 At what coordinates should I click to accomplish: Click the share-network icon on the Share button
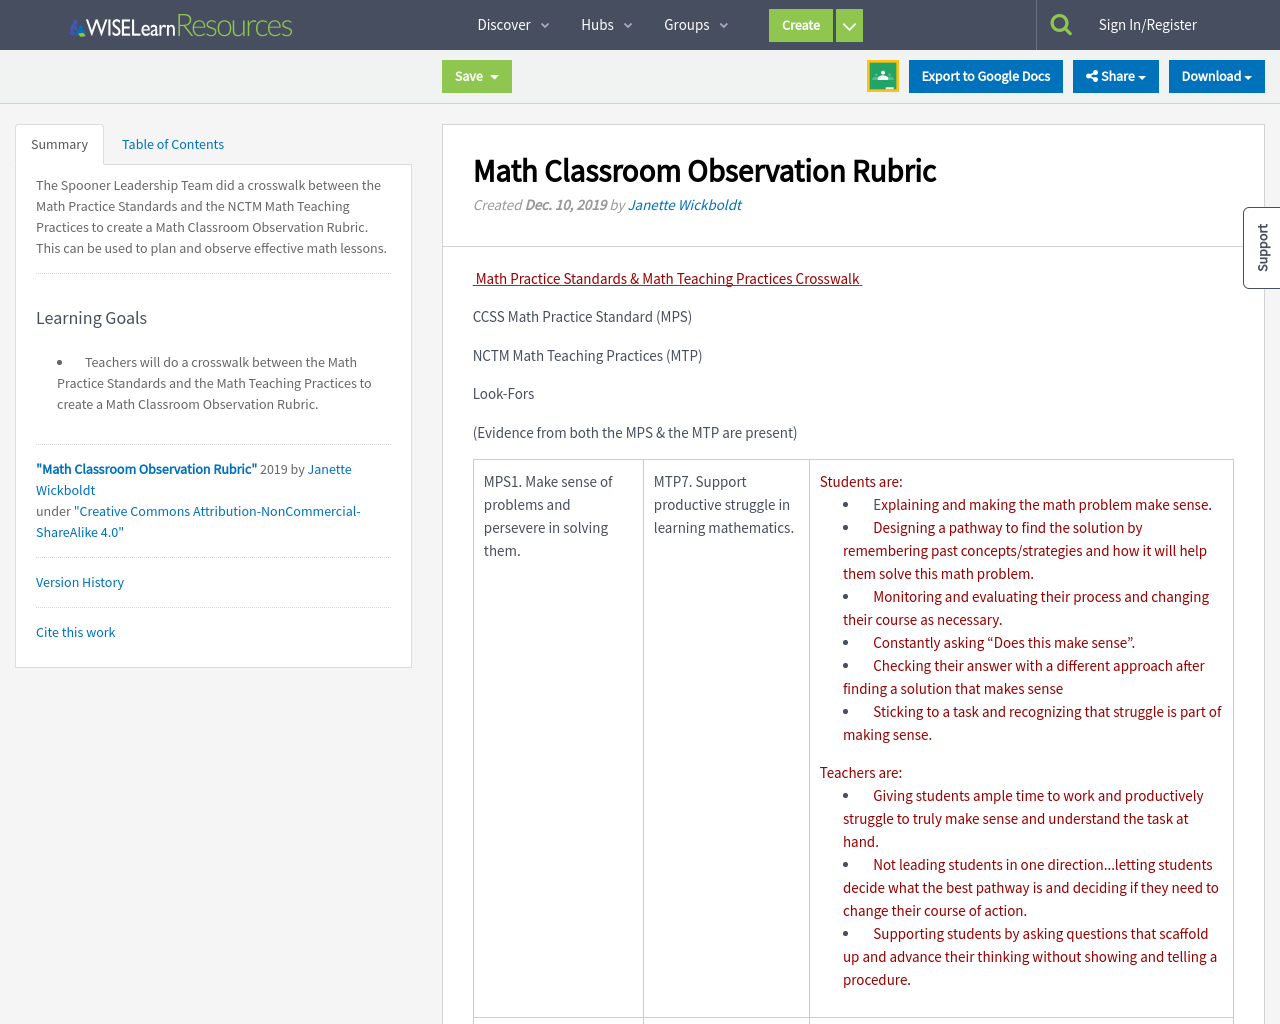1093,75
